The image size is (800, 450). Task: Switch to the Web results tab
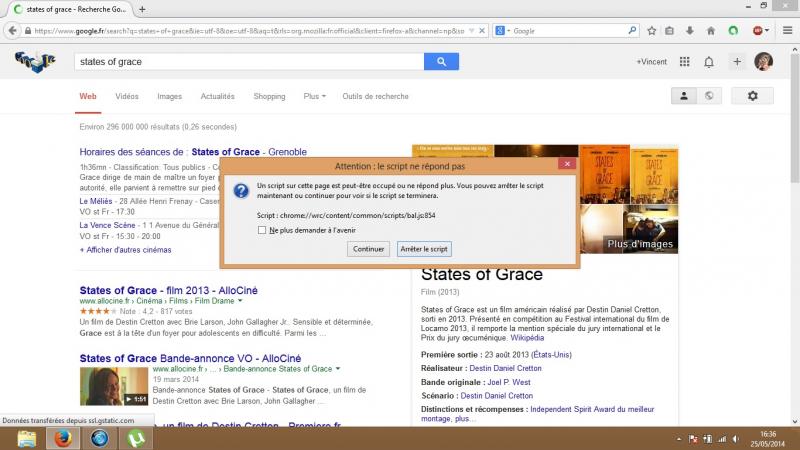click(x=88, y=96)
